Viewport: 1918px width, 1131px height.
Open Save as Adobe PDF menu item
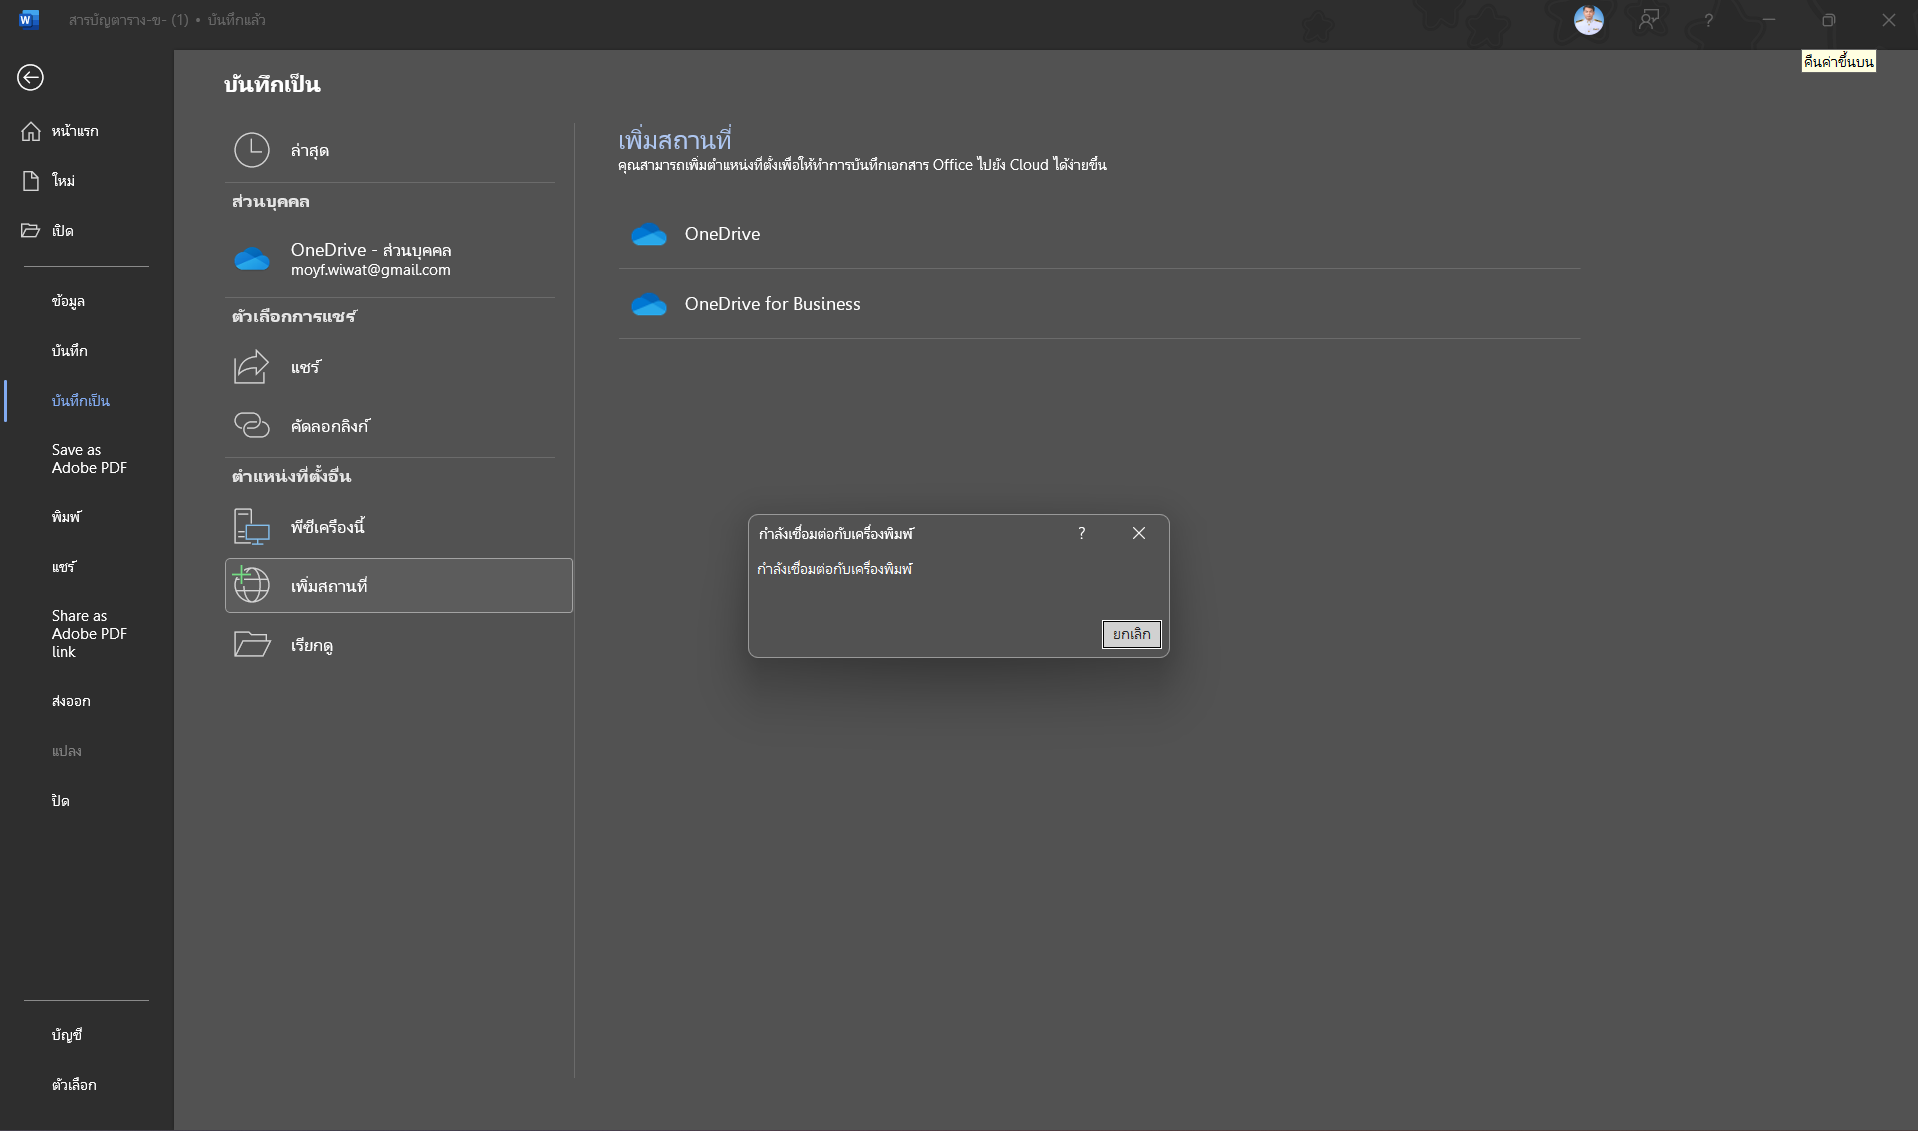coord(89,459)
